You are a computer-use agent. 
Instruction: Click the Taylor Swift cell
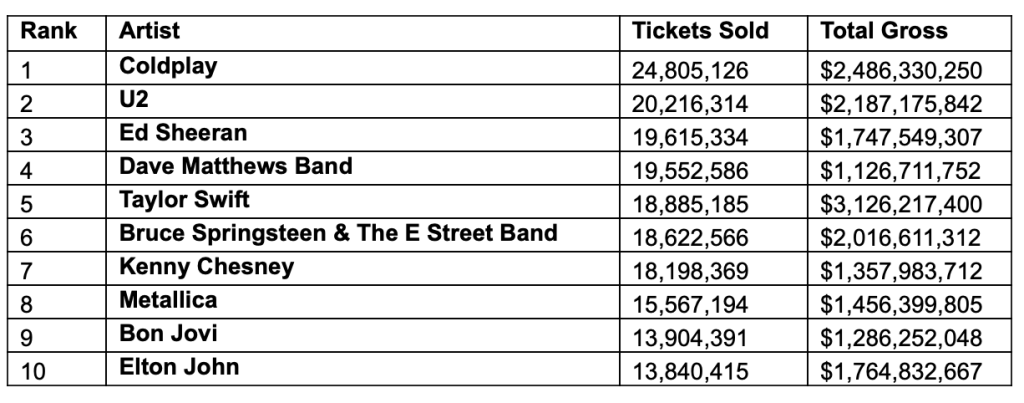(184, 199)
